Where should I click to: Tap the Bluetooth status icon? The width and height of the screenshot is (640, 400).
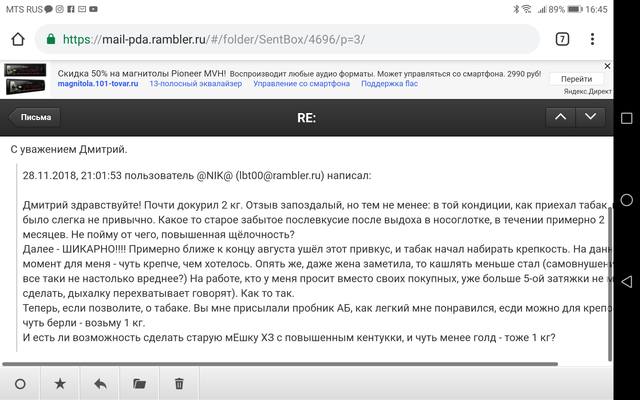[x=516, y=9]
